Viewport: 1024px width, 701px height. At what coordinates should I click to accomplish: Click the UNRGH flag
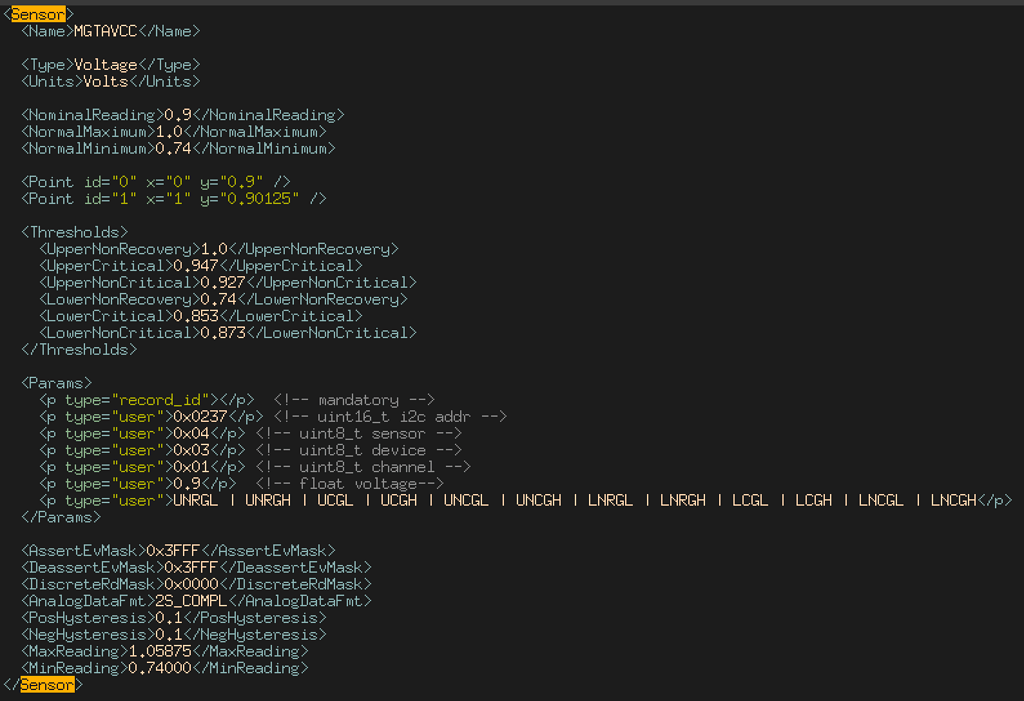pos(268,501)
